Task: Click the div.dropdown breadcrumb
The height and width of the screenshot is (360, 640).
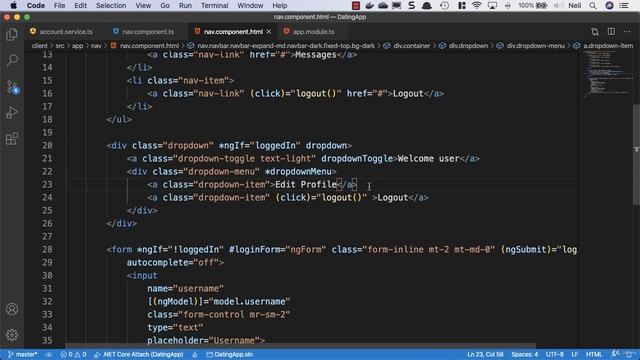Action: 464,46
